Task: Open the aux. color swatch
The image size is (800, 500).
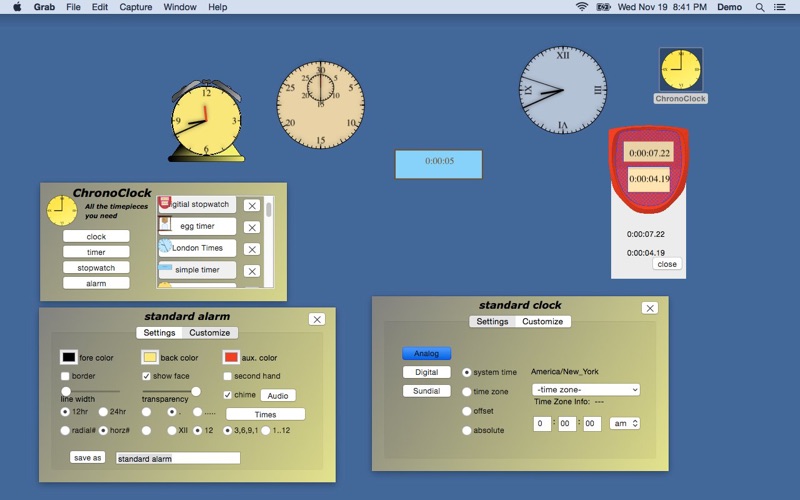Action: point(231,357)
